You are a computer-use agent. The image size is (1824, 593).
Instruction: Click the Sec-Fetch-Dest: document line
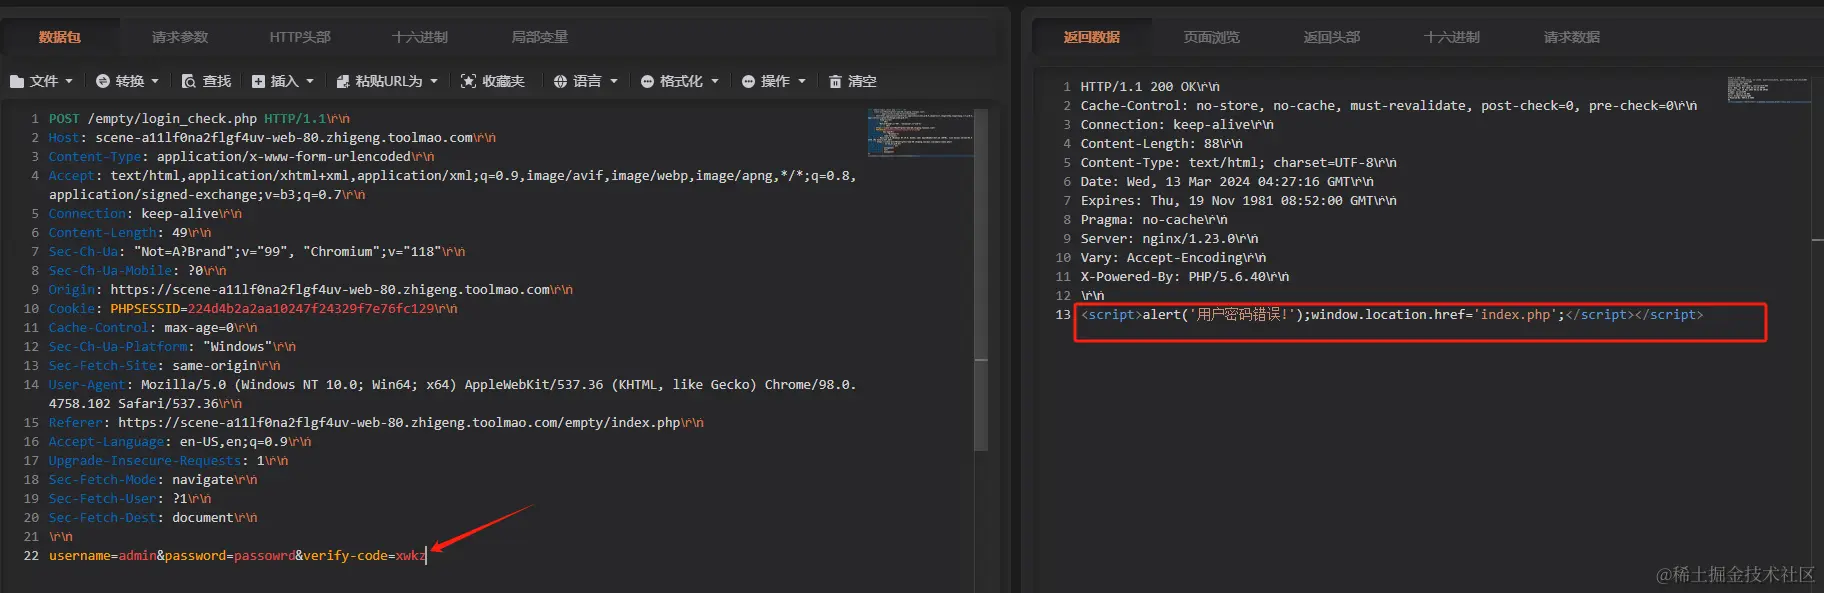click(153, 517)
